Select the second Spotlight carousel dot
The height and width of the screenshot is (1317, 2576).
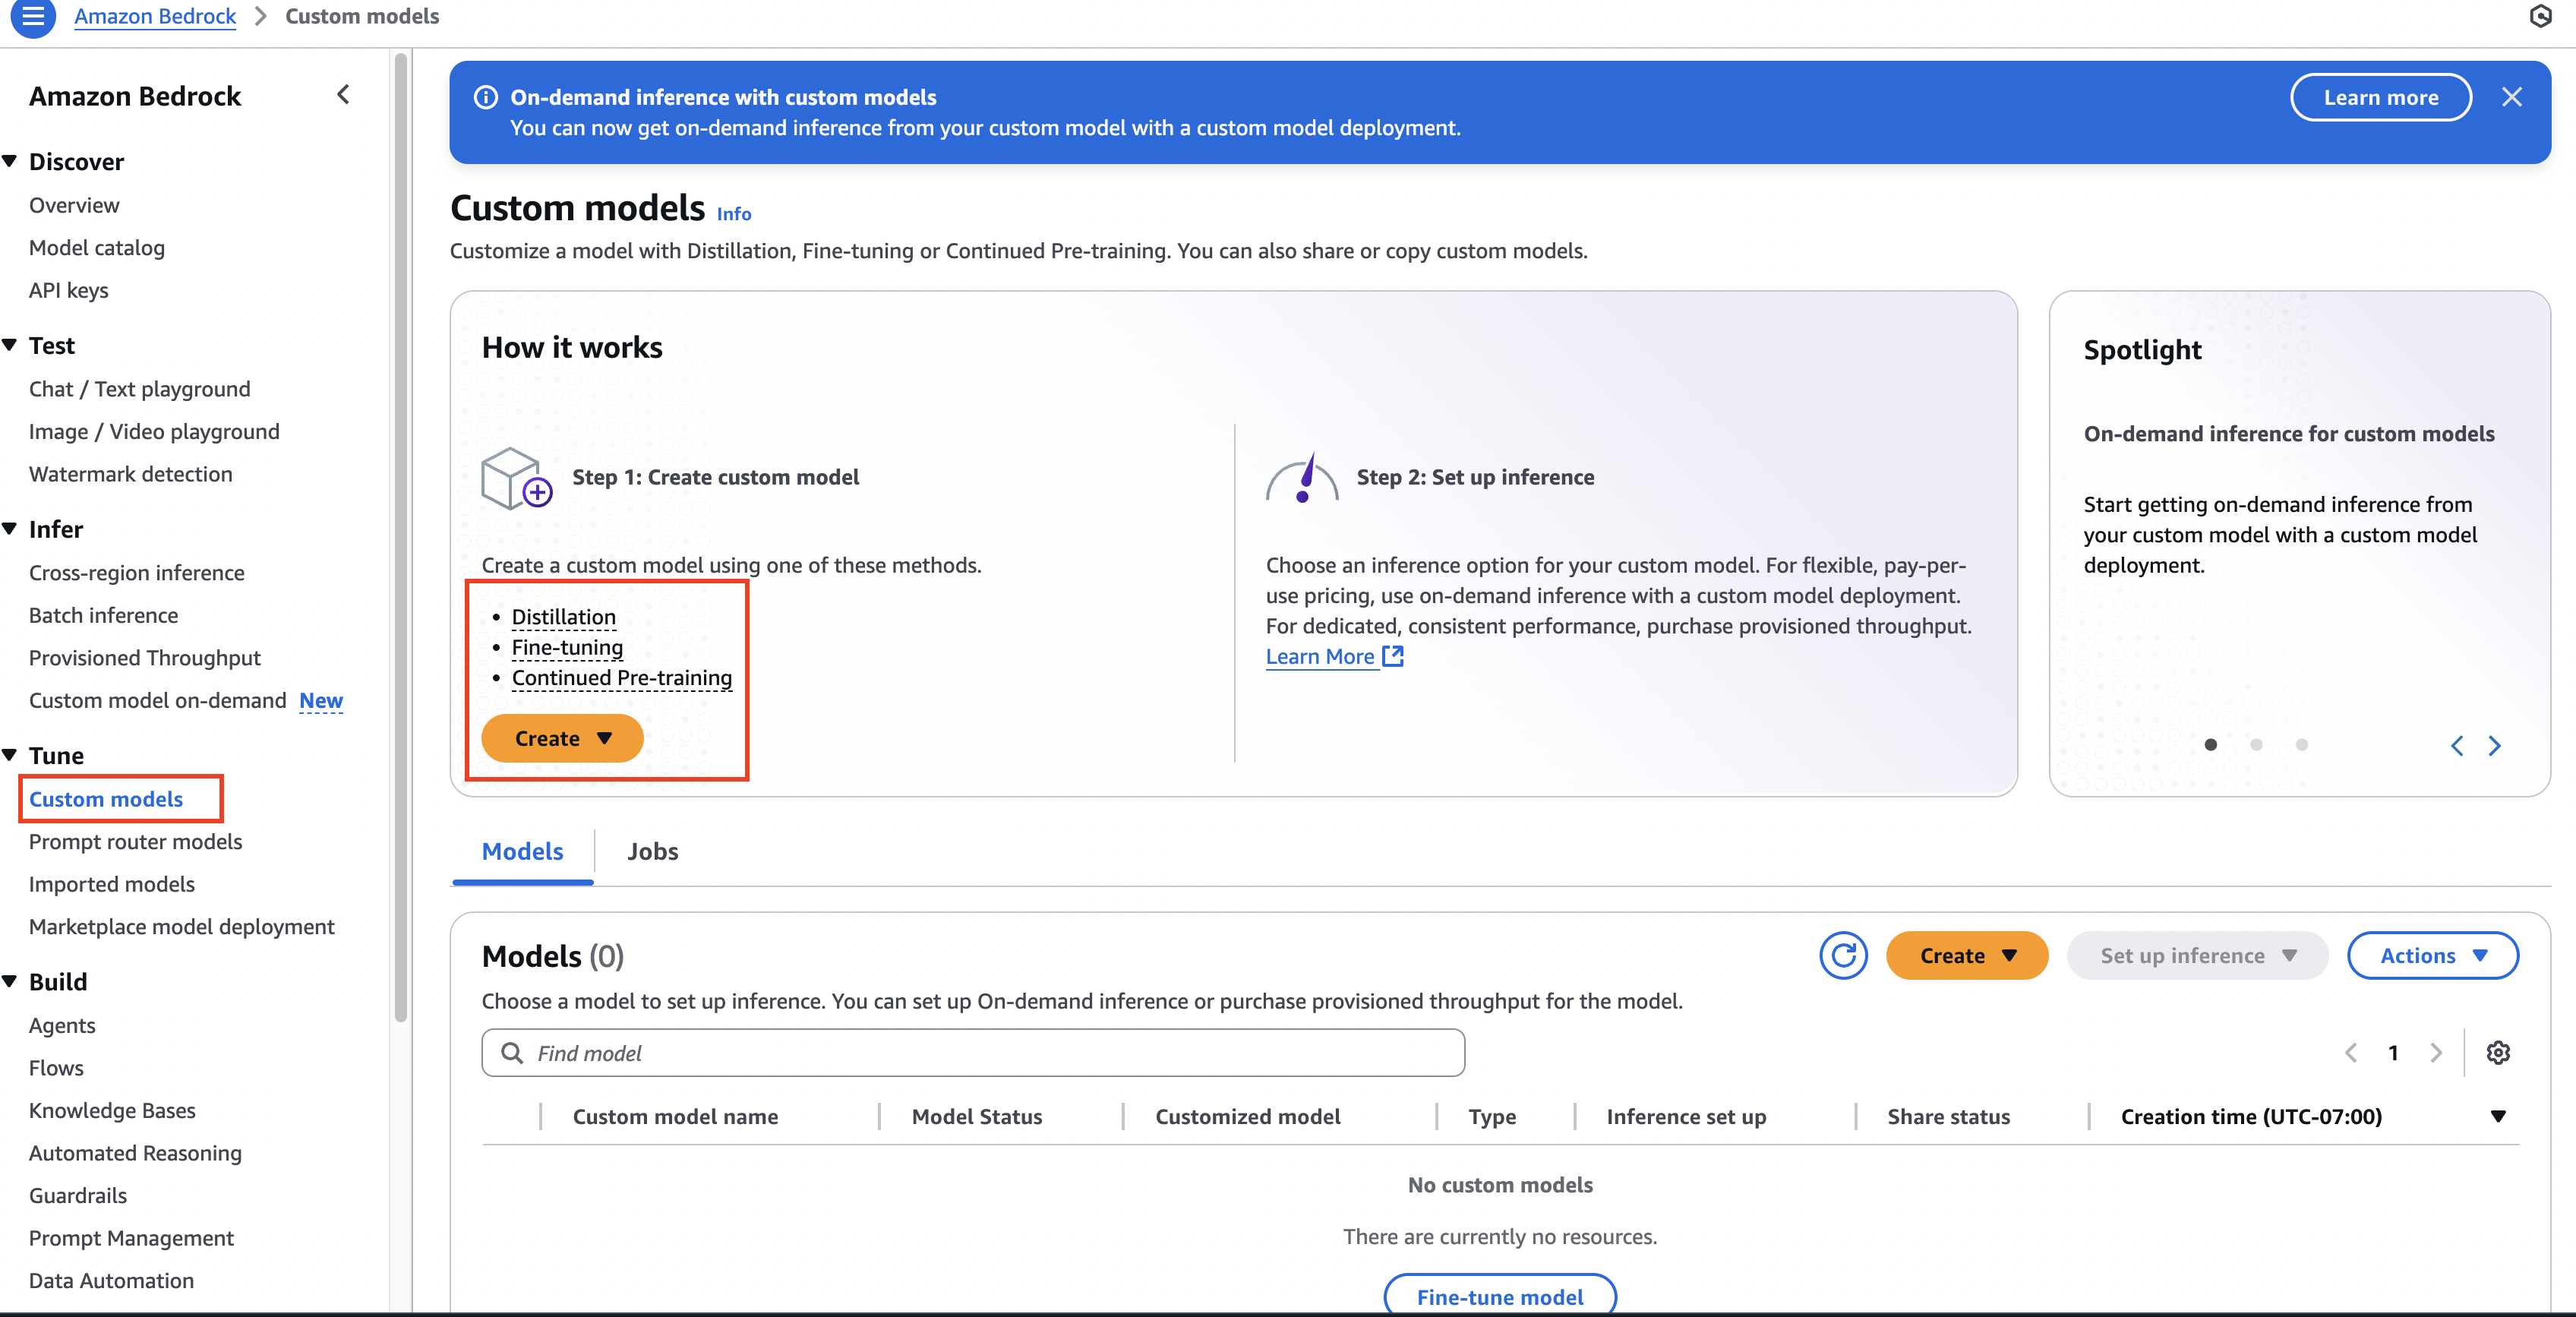pos(2256,744)
